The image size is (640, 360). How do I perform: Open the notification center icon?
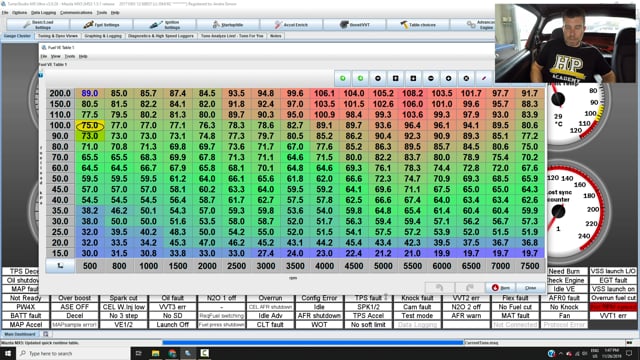629,353
